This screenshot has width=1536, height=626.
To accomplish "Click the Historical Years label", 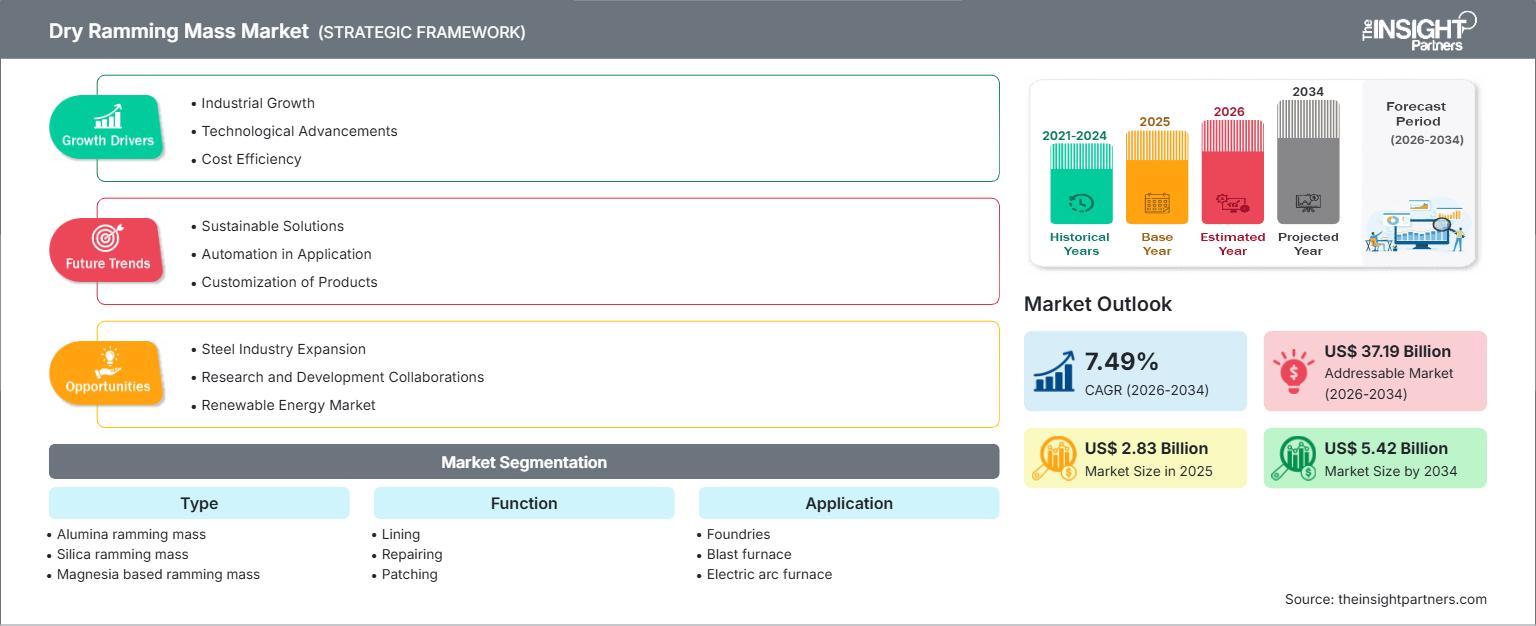I will click(1080, 244).
